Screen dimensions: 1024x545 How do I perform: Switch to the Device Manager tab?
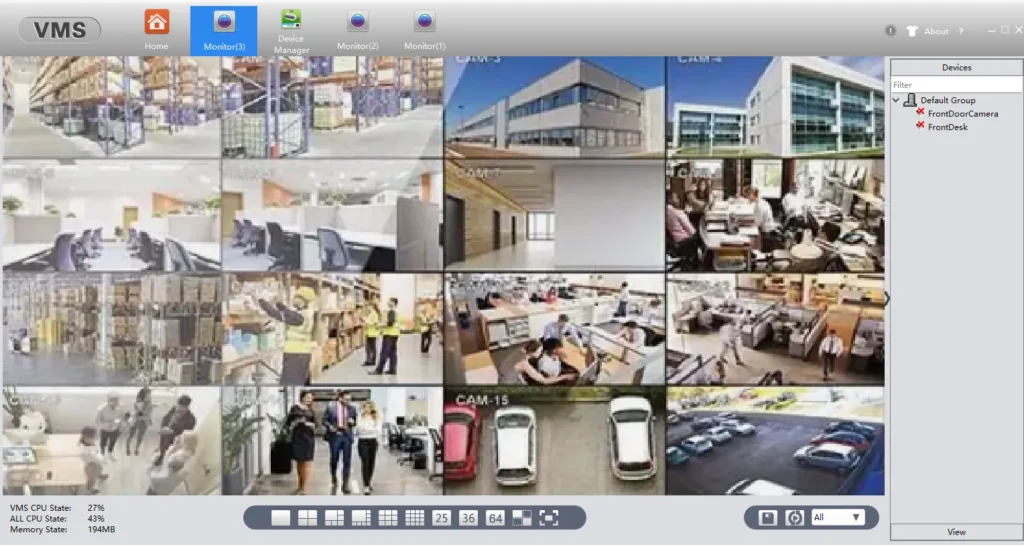291,30
